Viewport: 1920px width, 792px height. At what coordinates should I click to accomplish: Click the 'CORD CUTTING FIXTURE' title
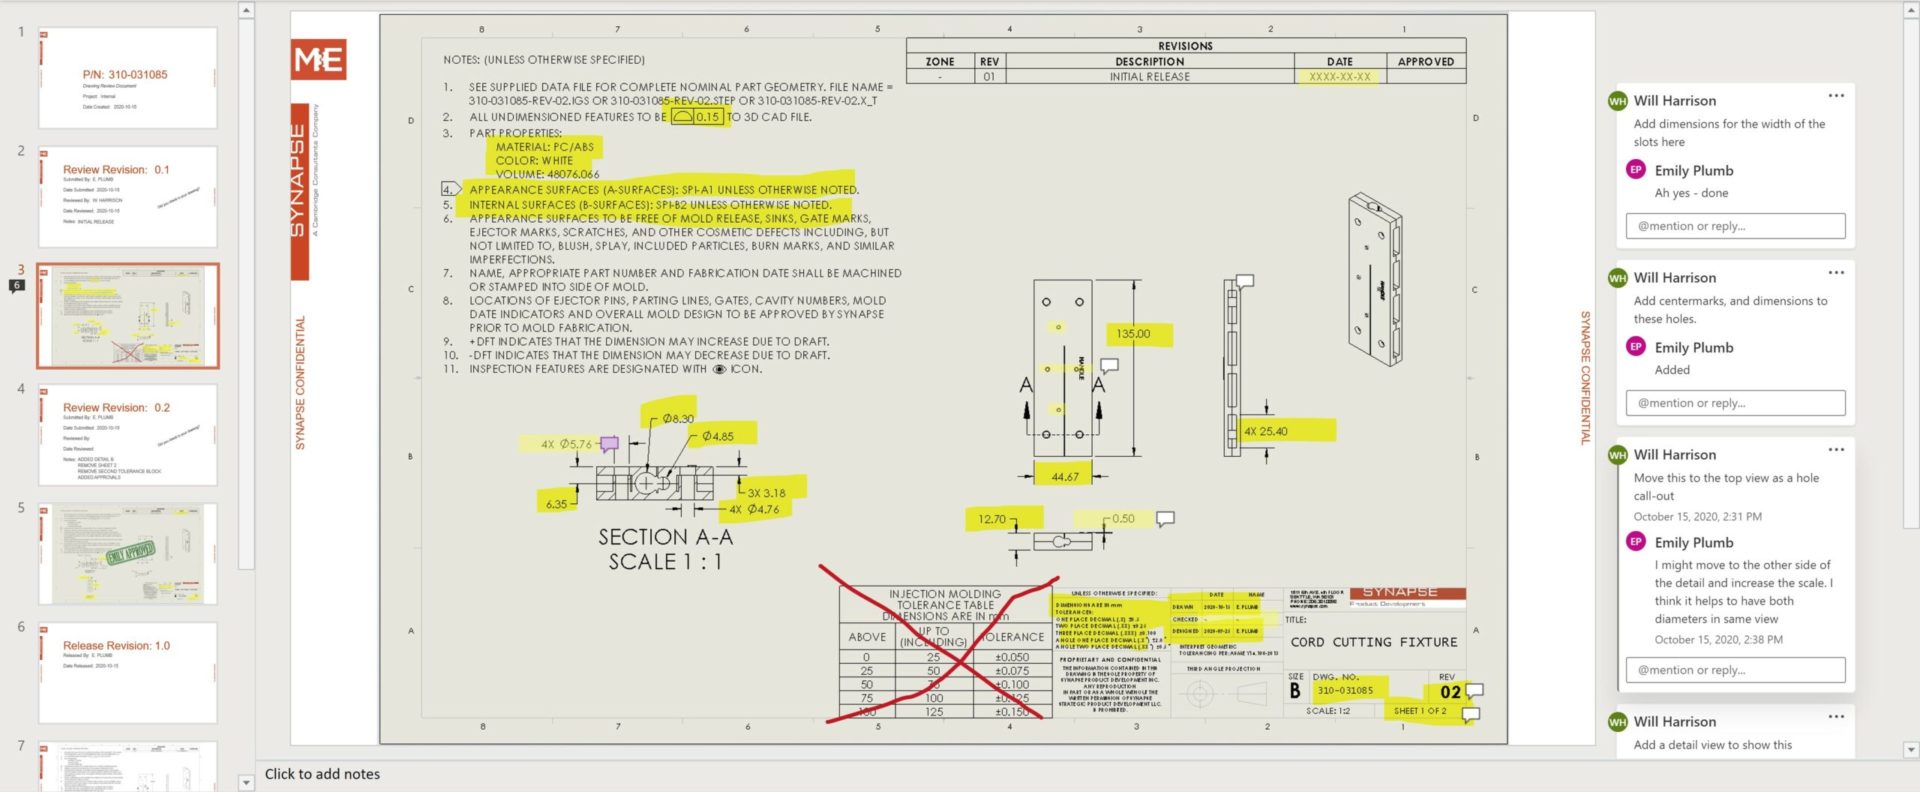1374,642
